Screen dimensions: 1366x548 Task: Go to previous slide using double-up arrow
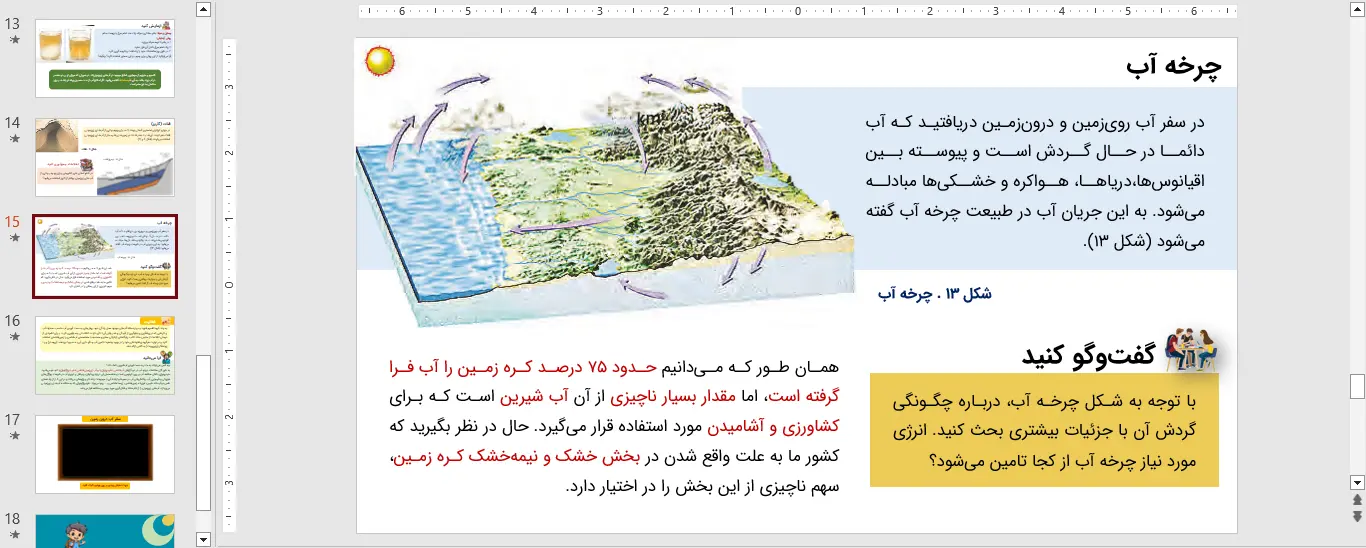1357,499
